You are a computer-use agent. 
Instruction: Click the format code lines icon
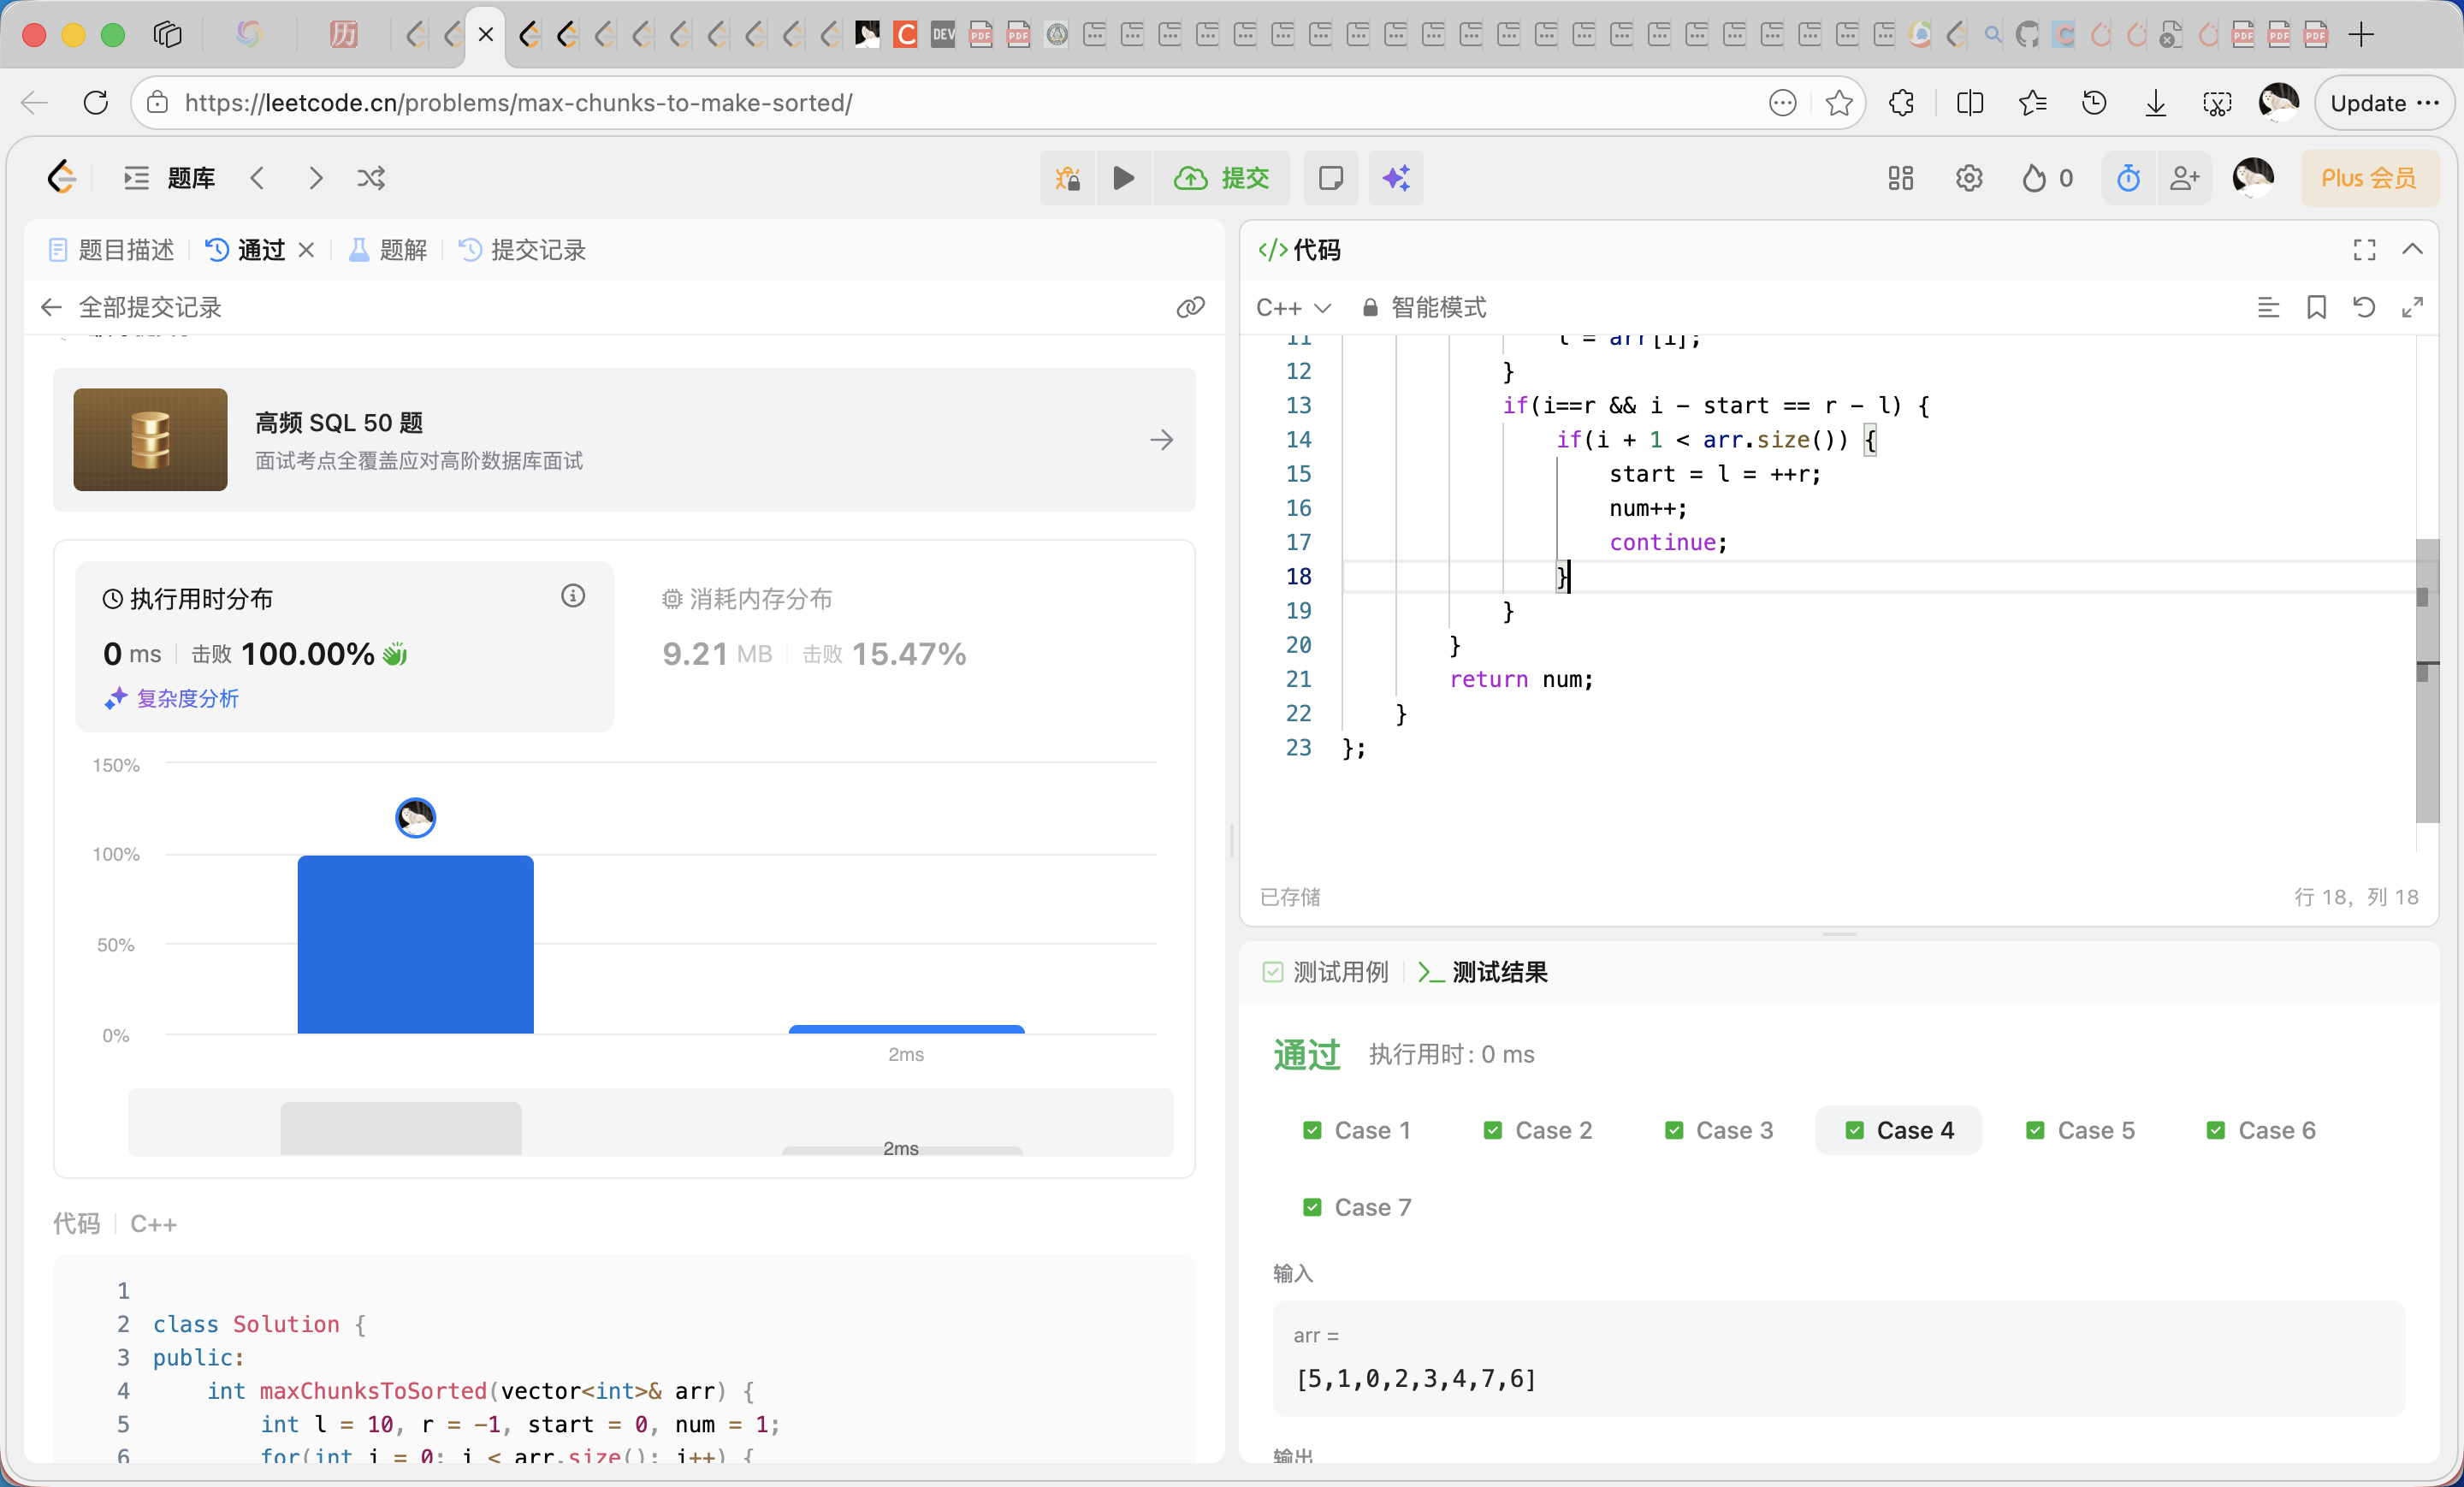pyautogui.click(x=2268, y=307)
